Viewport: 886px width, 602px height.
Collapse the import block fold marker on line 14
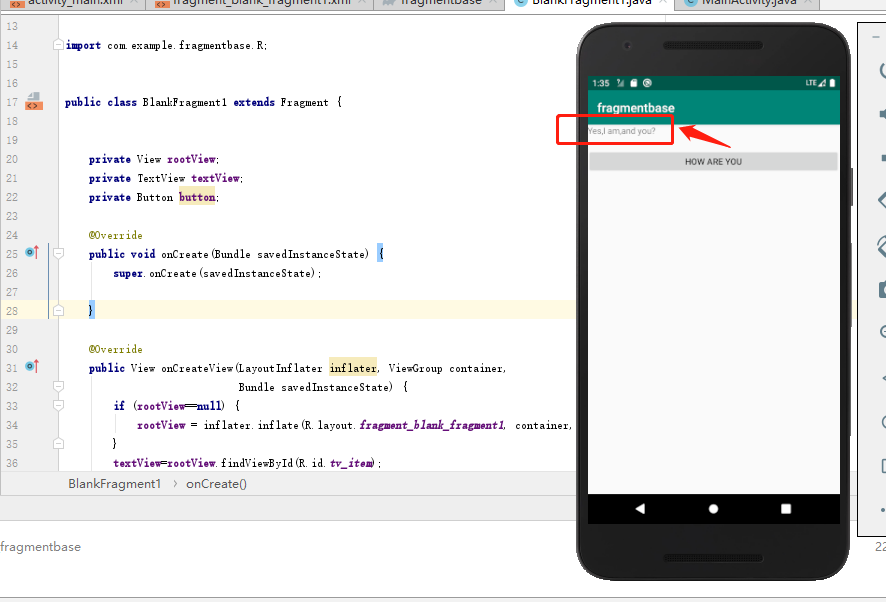(x=58, y=45)
